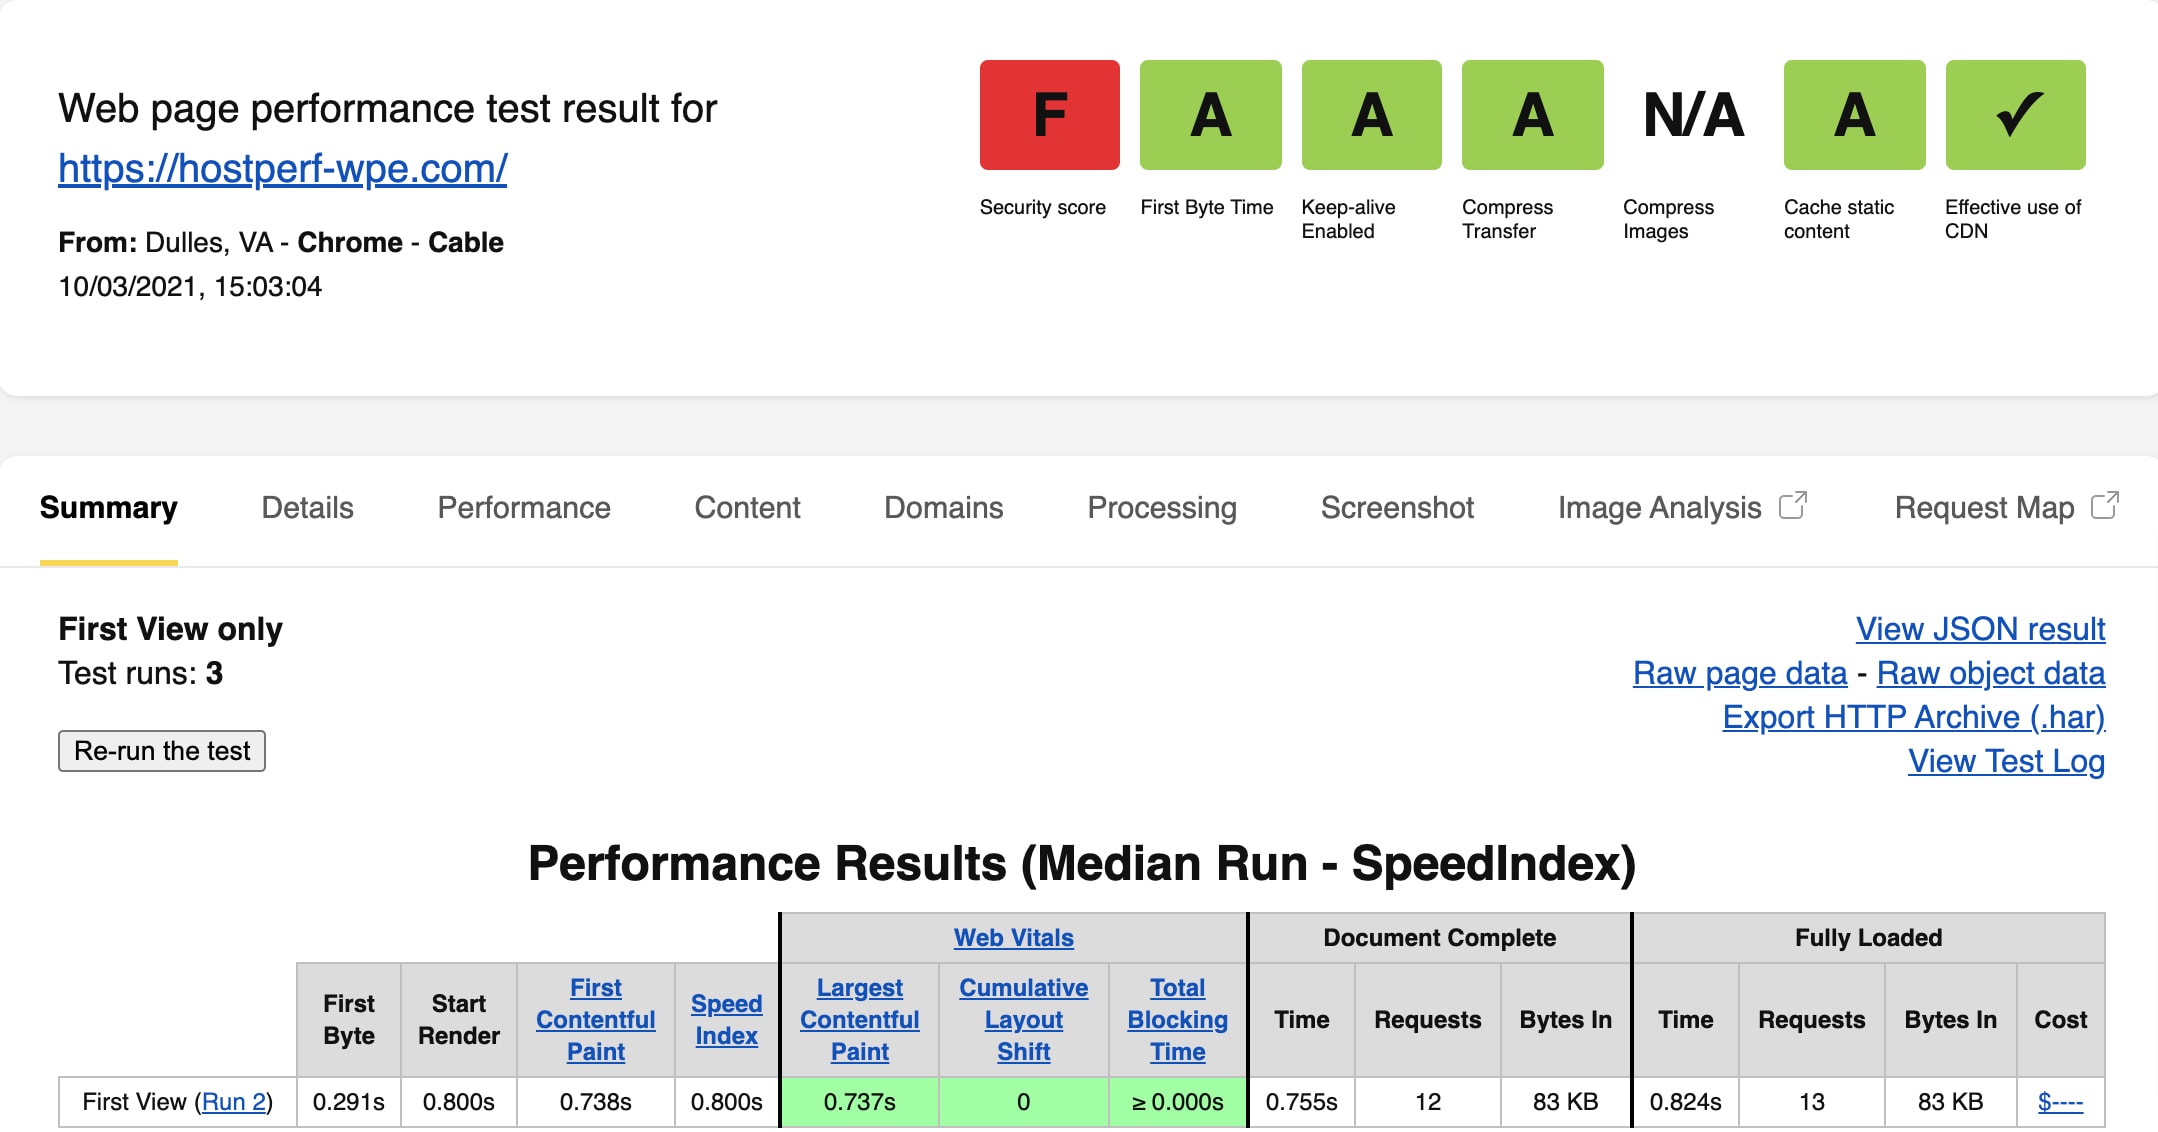Click the 0.738s First Contentful Paint value

point(596,1102)
